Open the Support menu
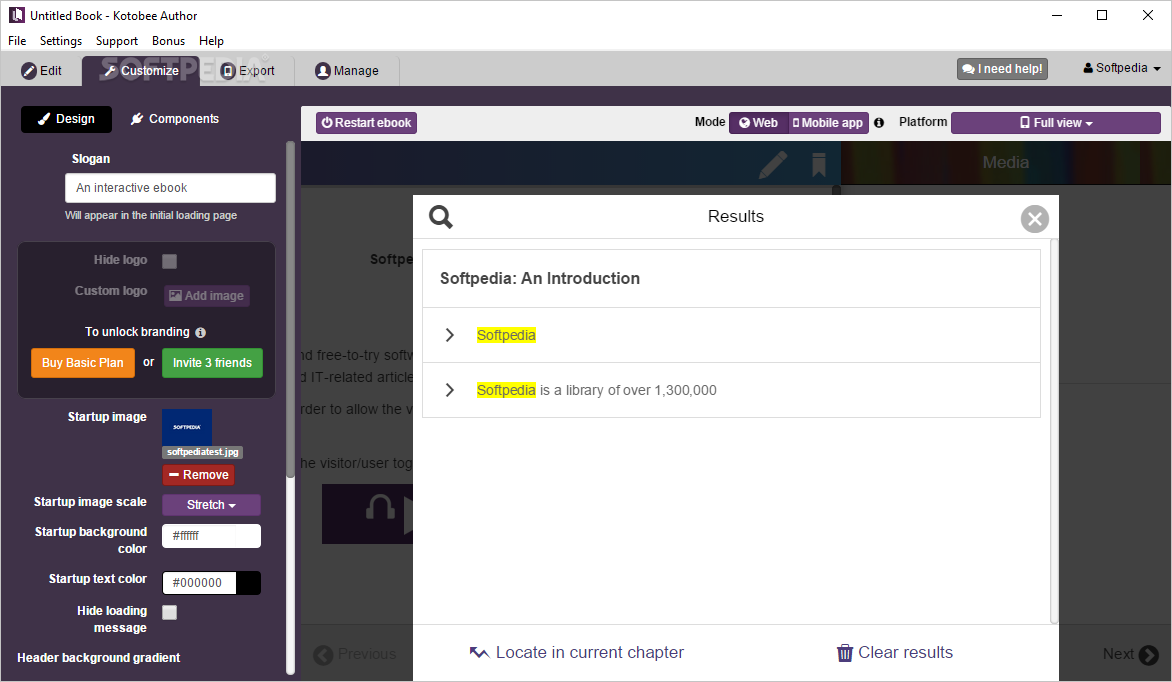Image resolution: width=1172 pixels, height=682 pixels. [117, 40]
